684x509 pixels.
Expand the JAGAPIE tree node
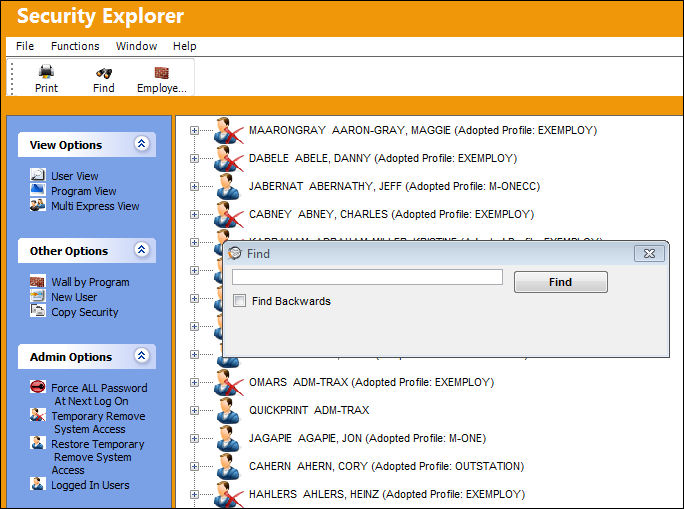[x=195, y=438]
